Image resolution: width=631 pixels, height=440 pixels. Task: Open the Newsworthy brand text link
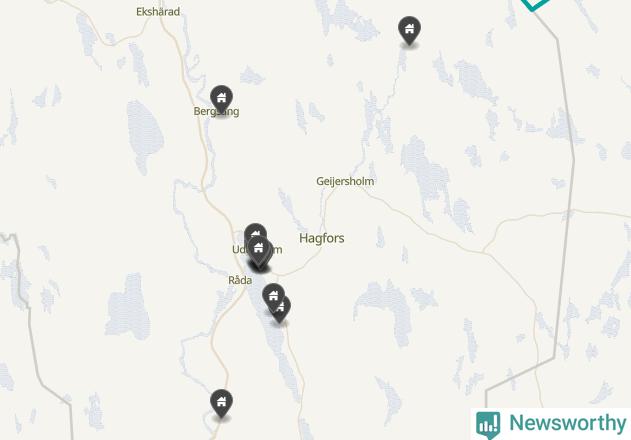coord(568,423)
